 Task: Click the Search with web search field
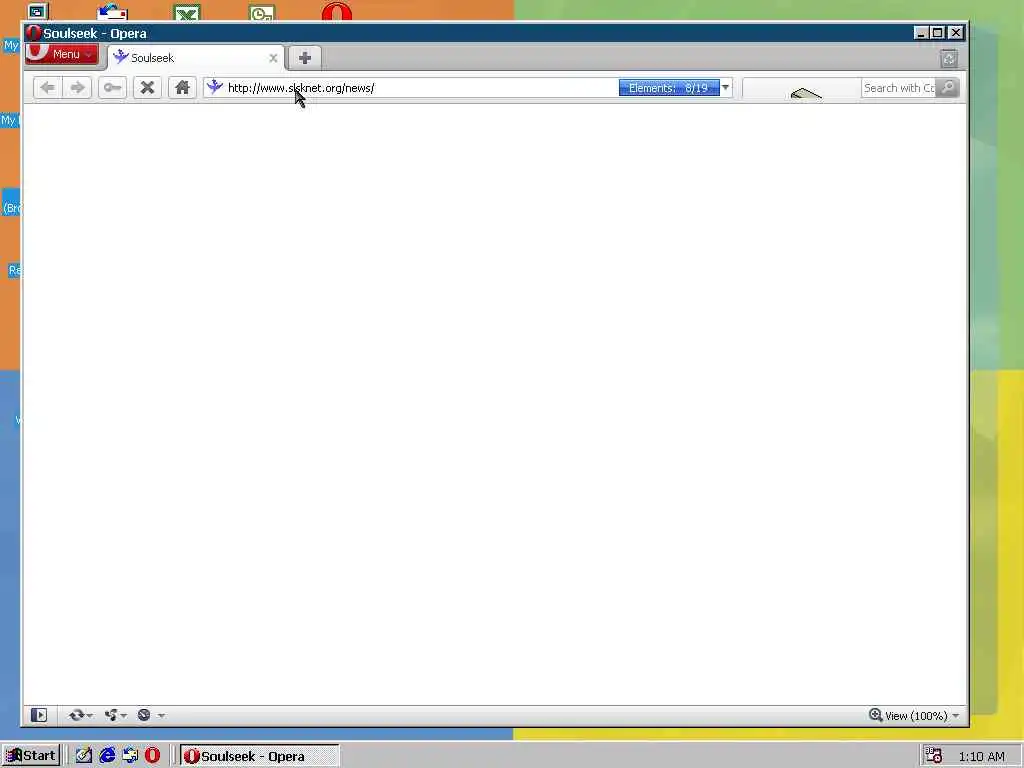[x=899, y=88]
